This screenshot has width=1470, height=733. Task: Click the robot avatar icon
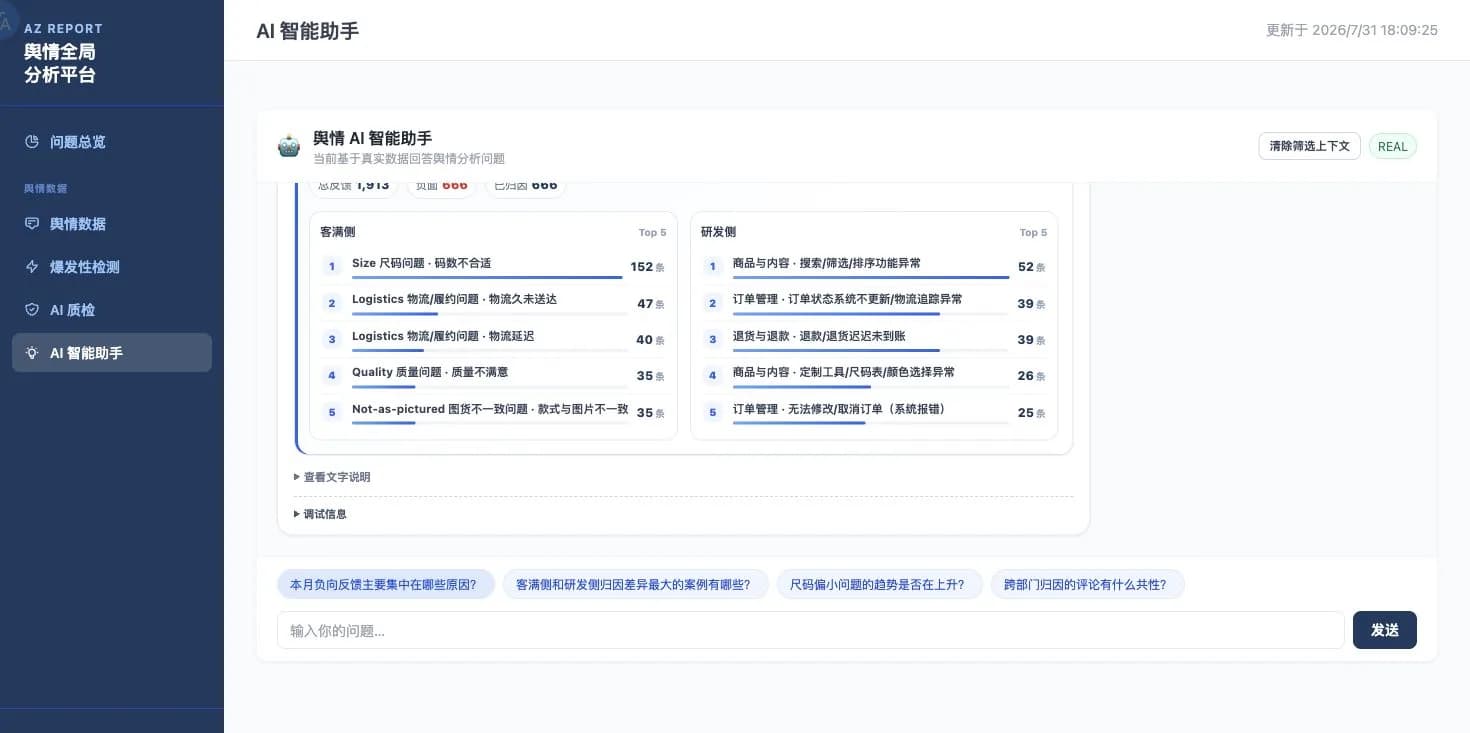pos(289,147)
